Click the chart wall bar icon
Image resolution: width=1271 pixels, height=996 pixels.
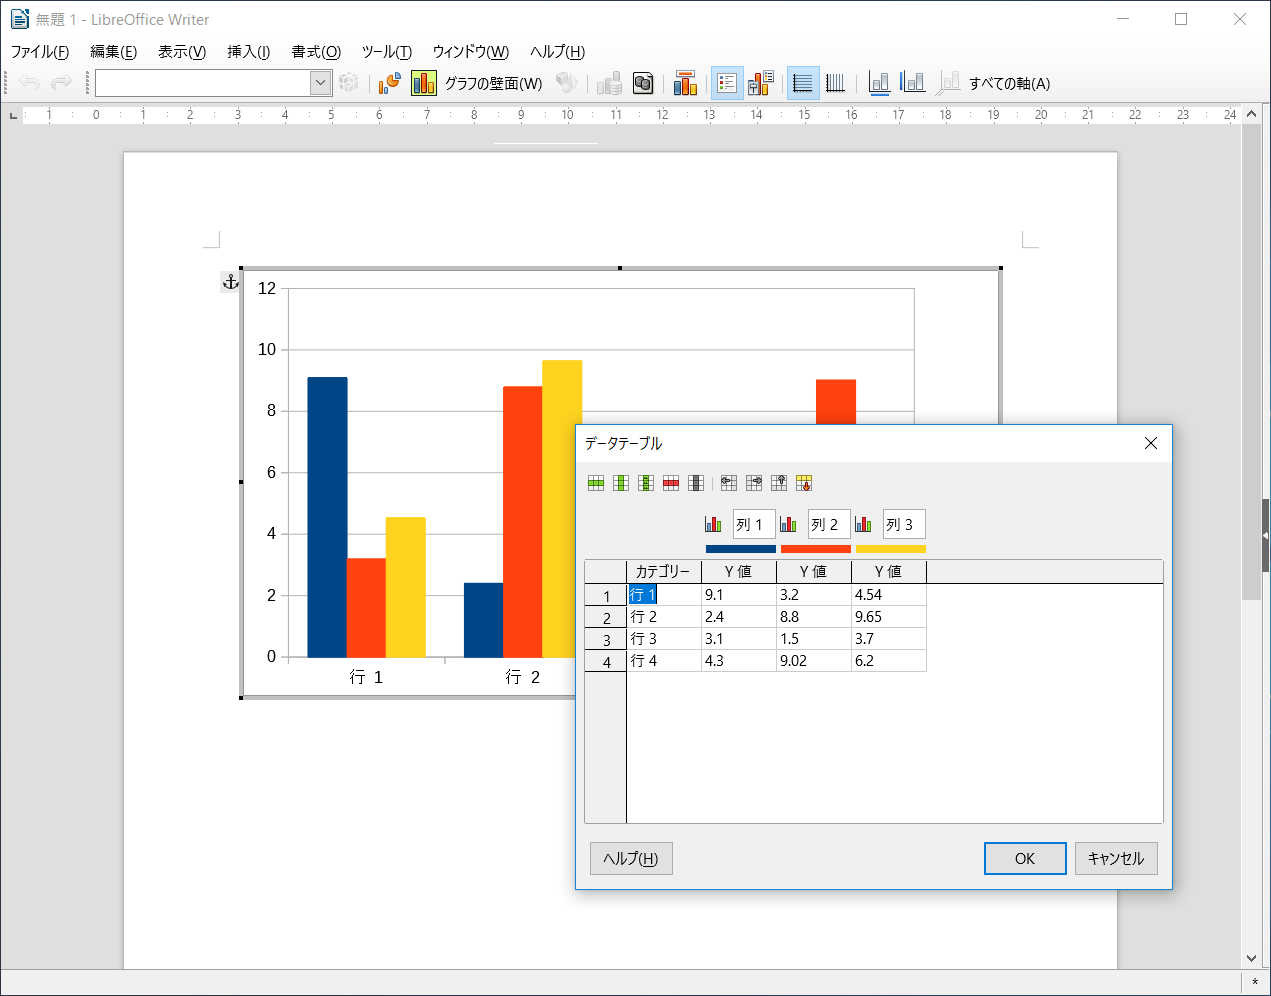click(x=424, y=83)
